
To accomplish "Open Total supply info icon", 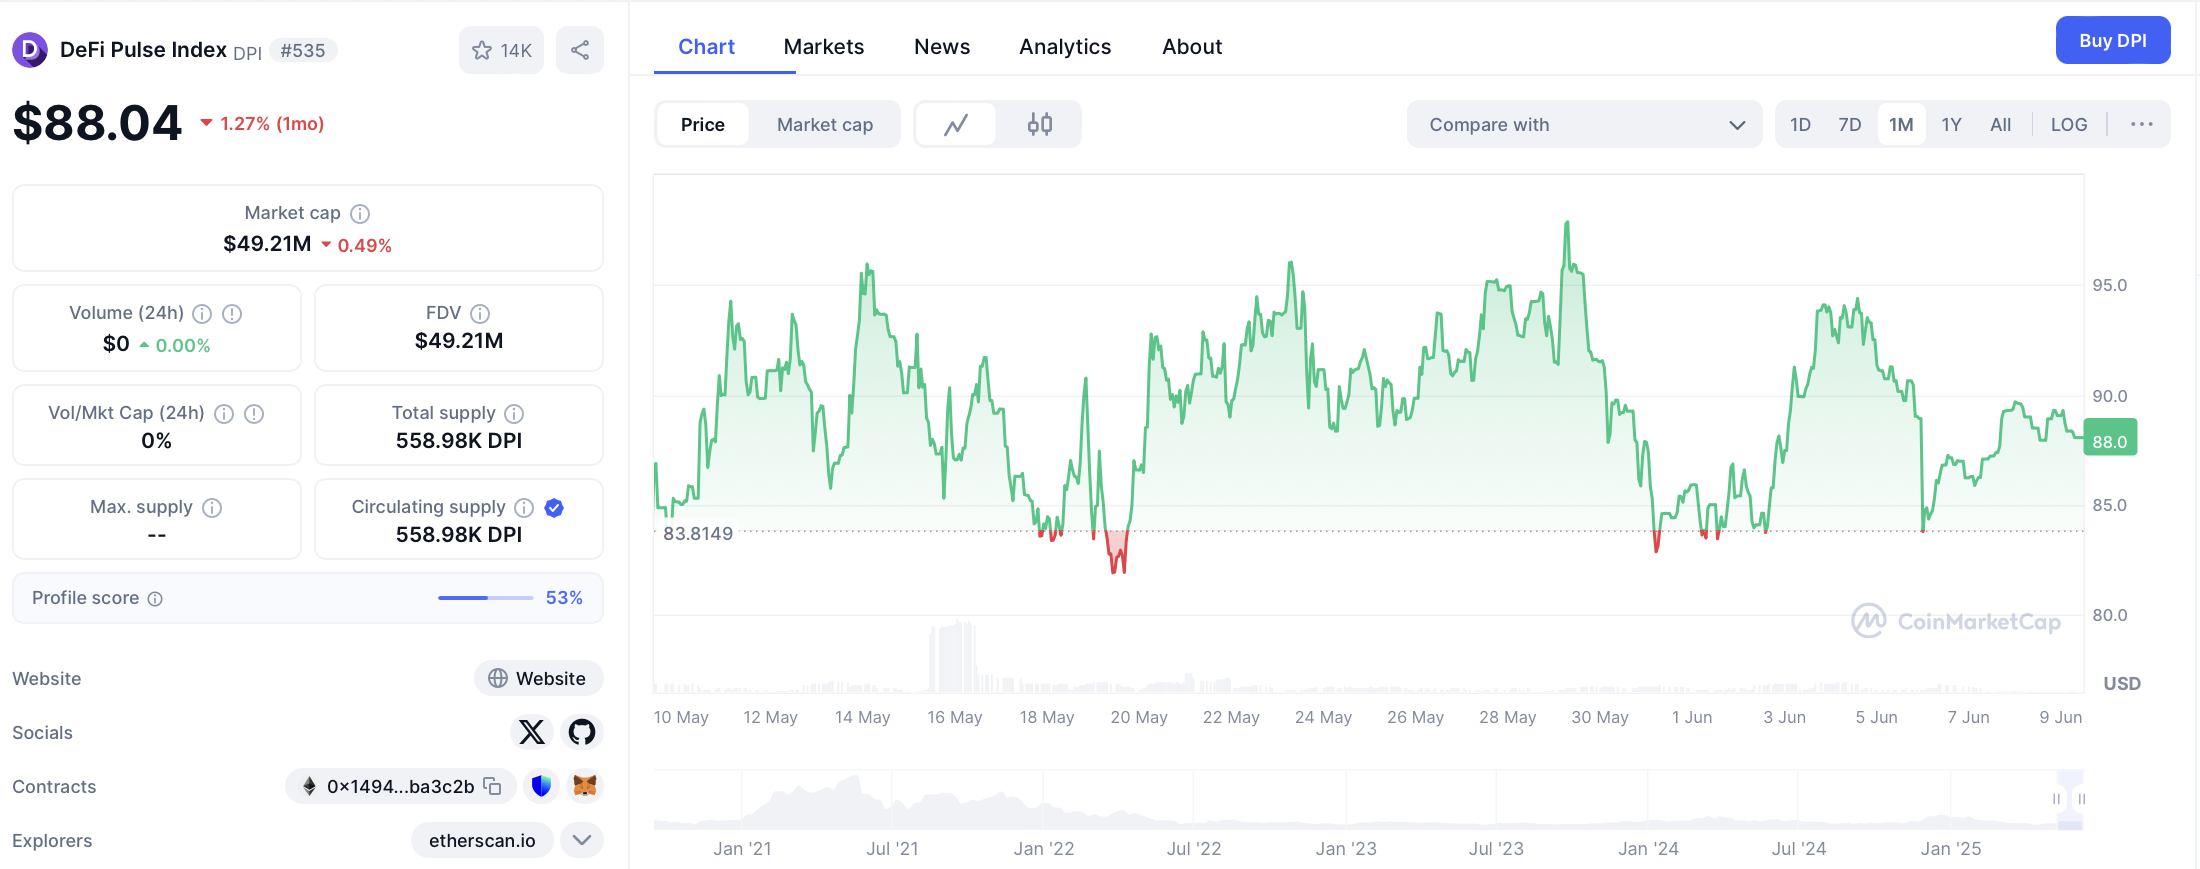I will tap(514, 414).
